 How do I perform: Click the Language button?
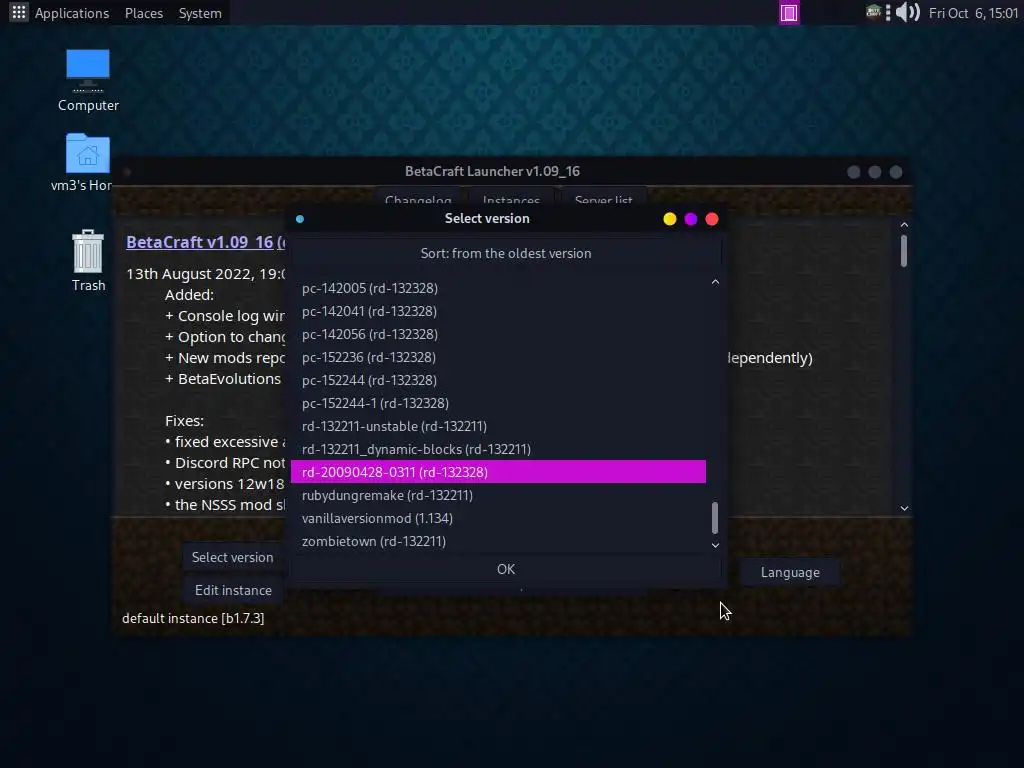(x=790, y=572)
